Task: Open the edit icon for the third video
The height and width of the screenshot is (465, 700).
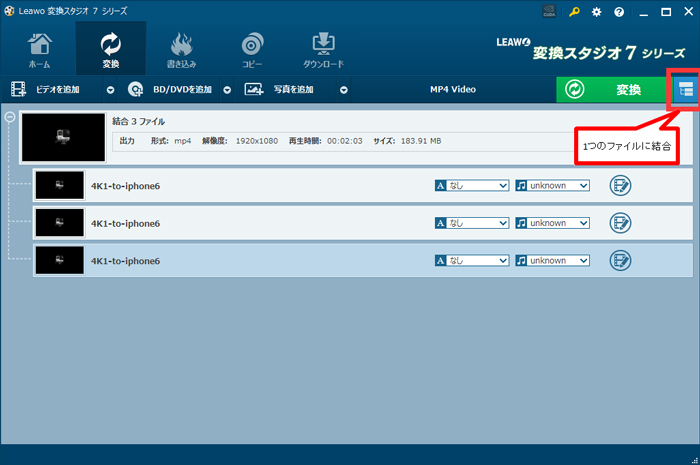Action: pyautogui.click(x=621, y=261)
